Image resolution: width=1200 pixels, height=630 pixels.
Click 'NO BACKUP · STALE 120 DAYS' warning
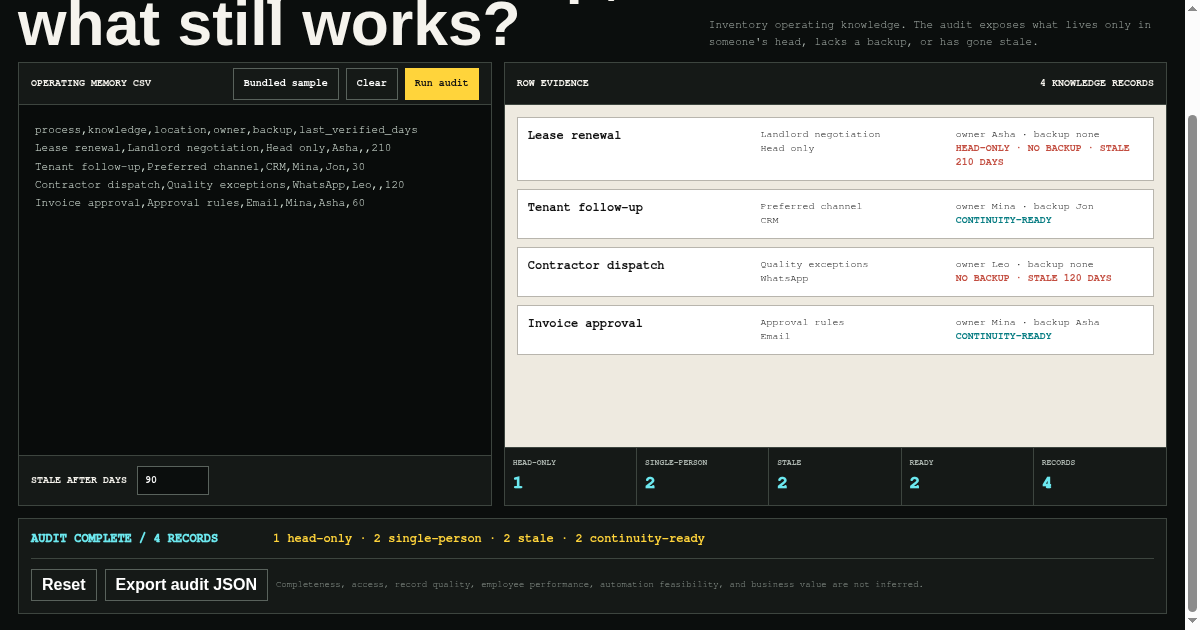(x=1033, y=278)
